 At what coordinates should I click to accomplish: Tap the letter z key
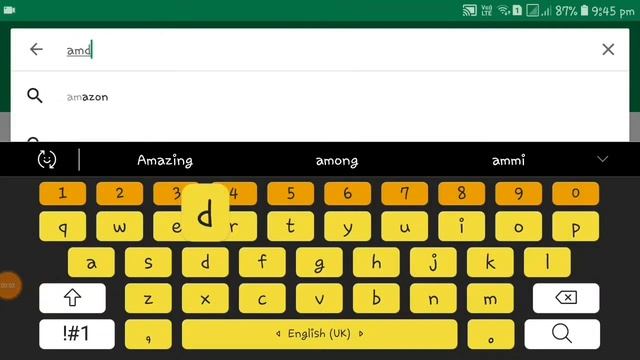[x=148, y=298]
